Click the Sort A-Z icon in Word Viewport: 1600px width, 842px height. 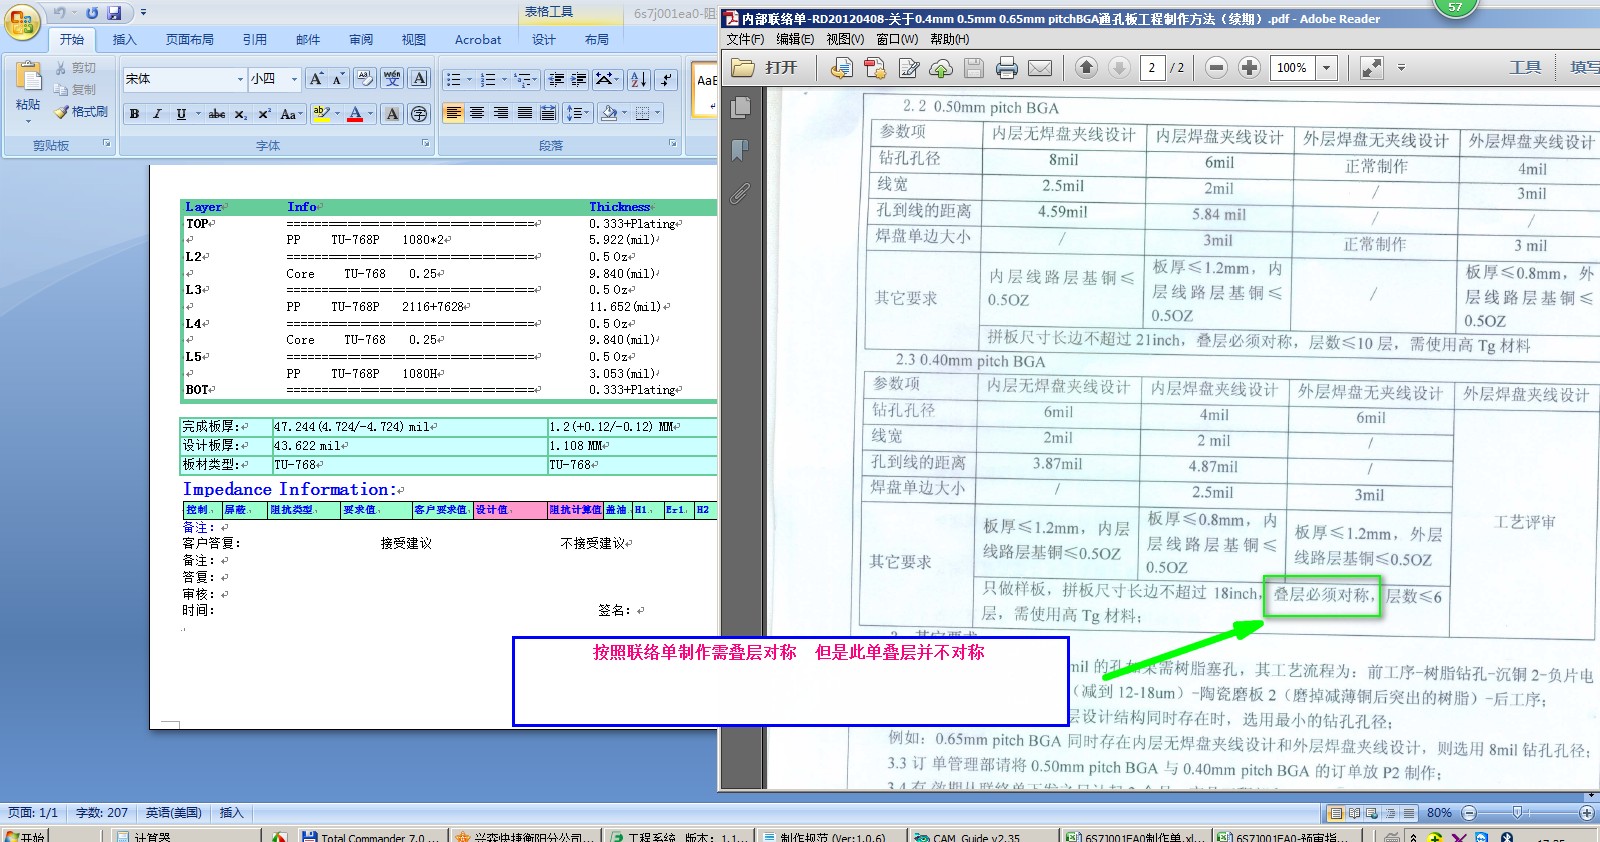click(x=639, y=79)
